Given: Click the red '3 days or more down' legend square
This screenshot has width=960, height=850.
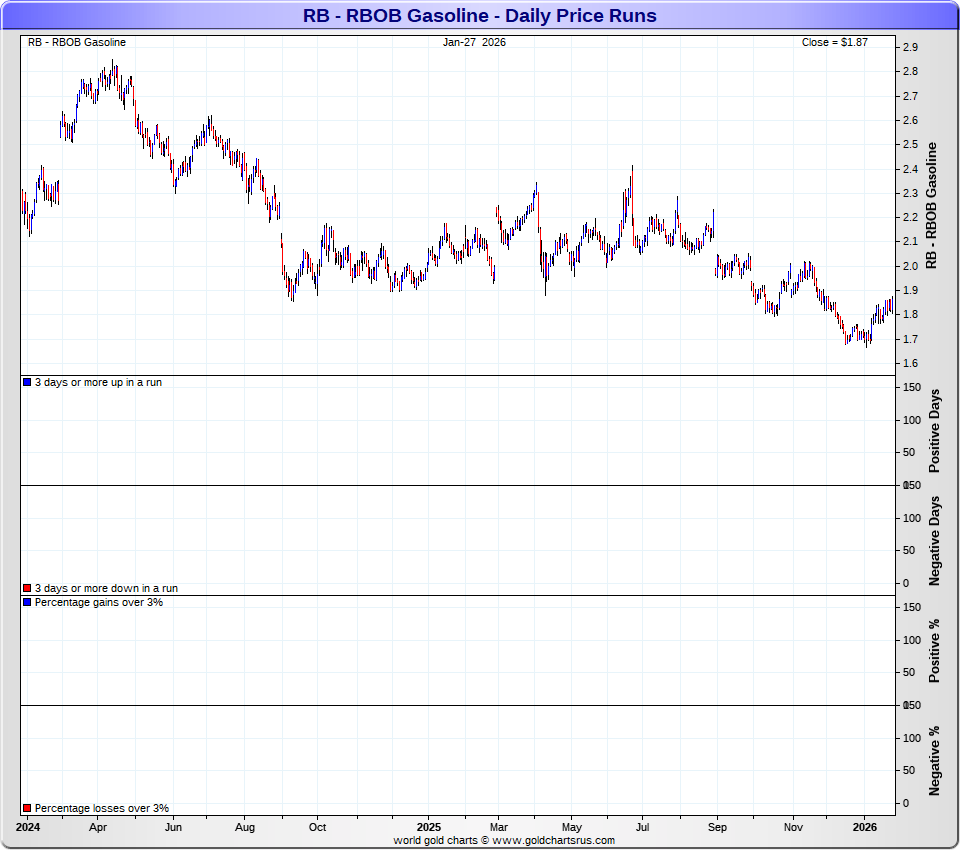Looking at the screenshot, I should pyautogui.click(x=27, y=589).
